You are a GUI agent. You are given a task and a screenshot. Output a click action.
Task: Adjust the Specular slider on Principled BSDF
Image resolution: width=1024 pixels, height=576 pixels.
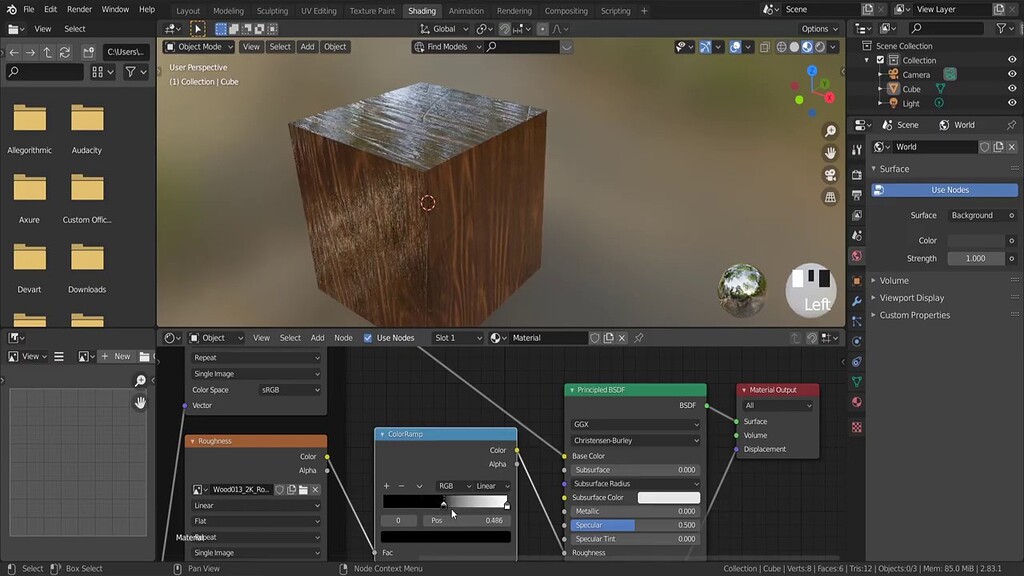point(635,525)
